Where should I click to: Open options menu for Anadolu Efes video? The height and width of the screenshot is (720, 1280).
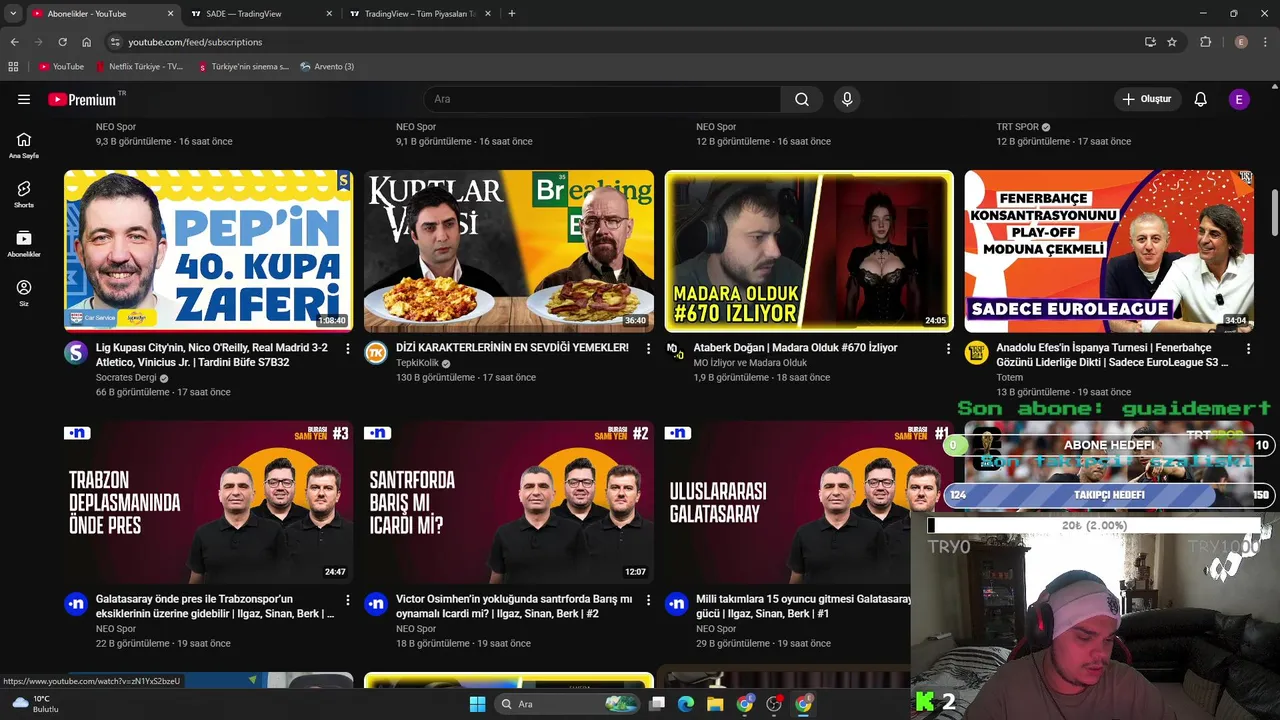tap(1248, 348)
